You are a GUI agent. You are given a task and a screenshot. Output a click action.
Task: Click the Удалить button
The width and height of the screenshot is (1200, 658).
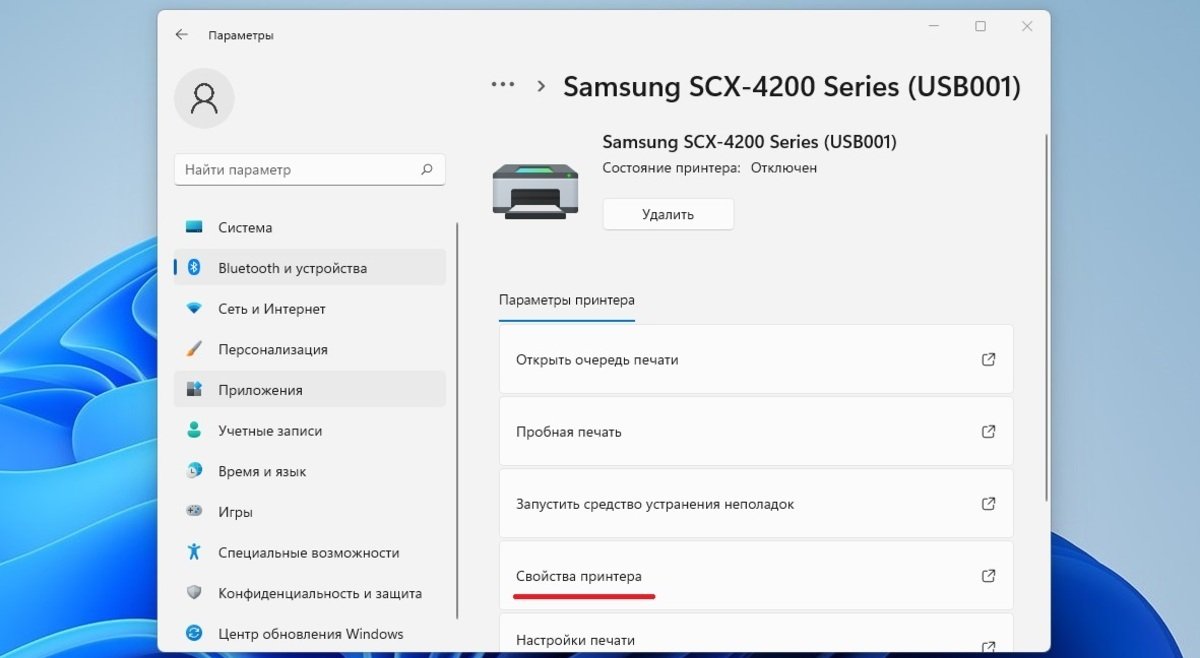668,214
